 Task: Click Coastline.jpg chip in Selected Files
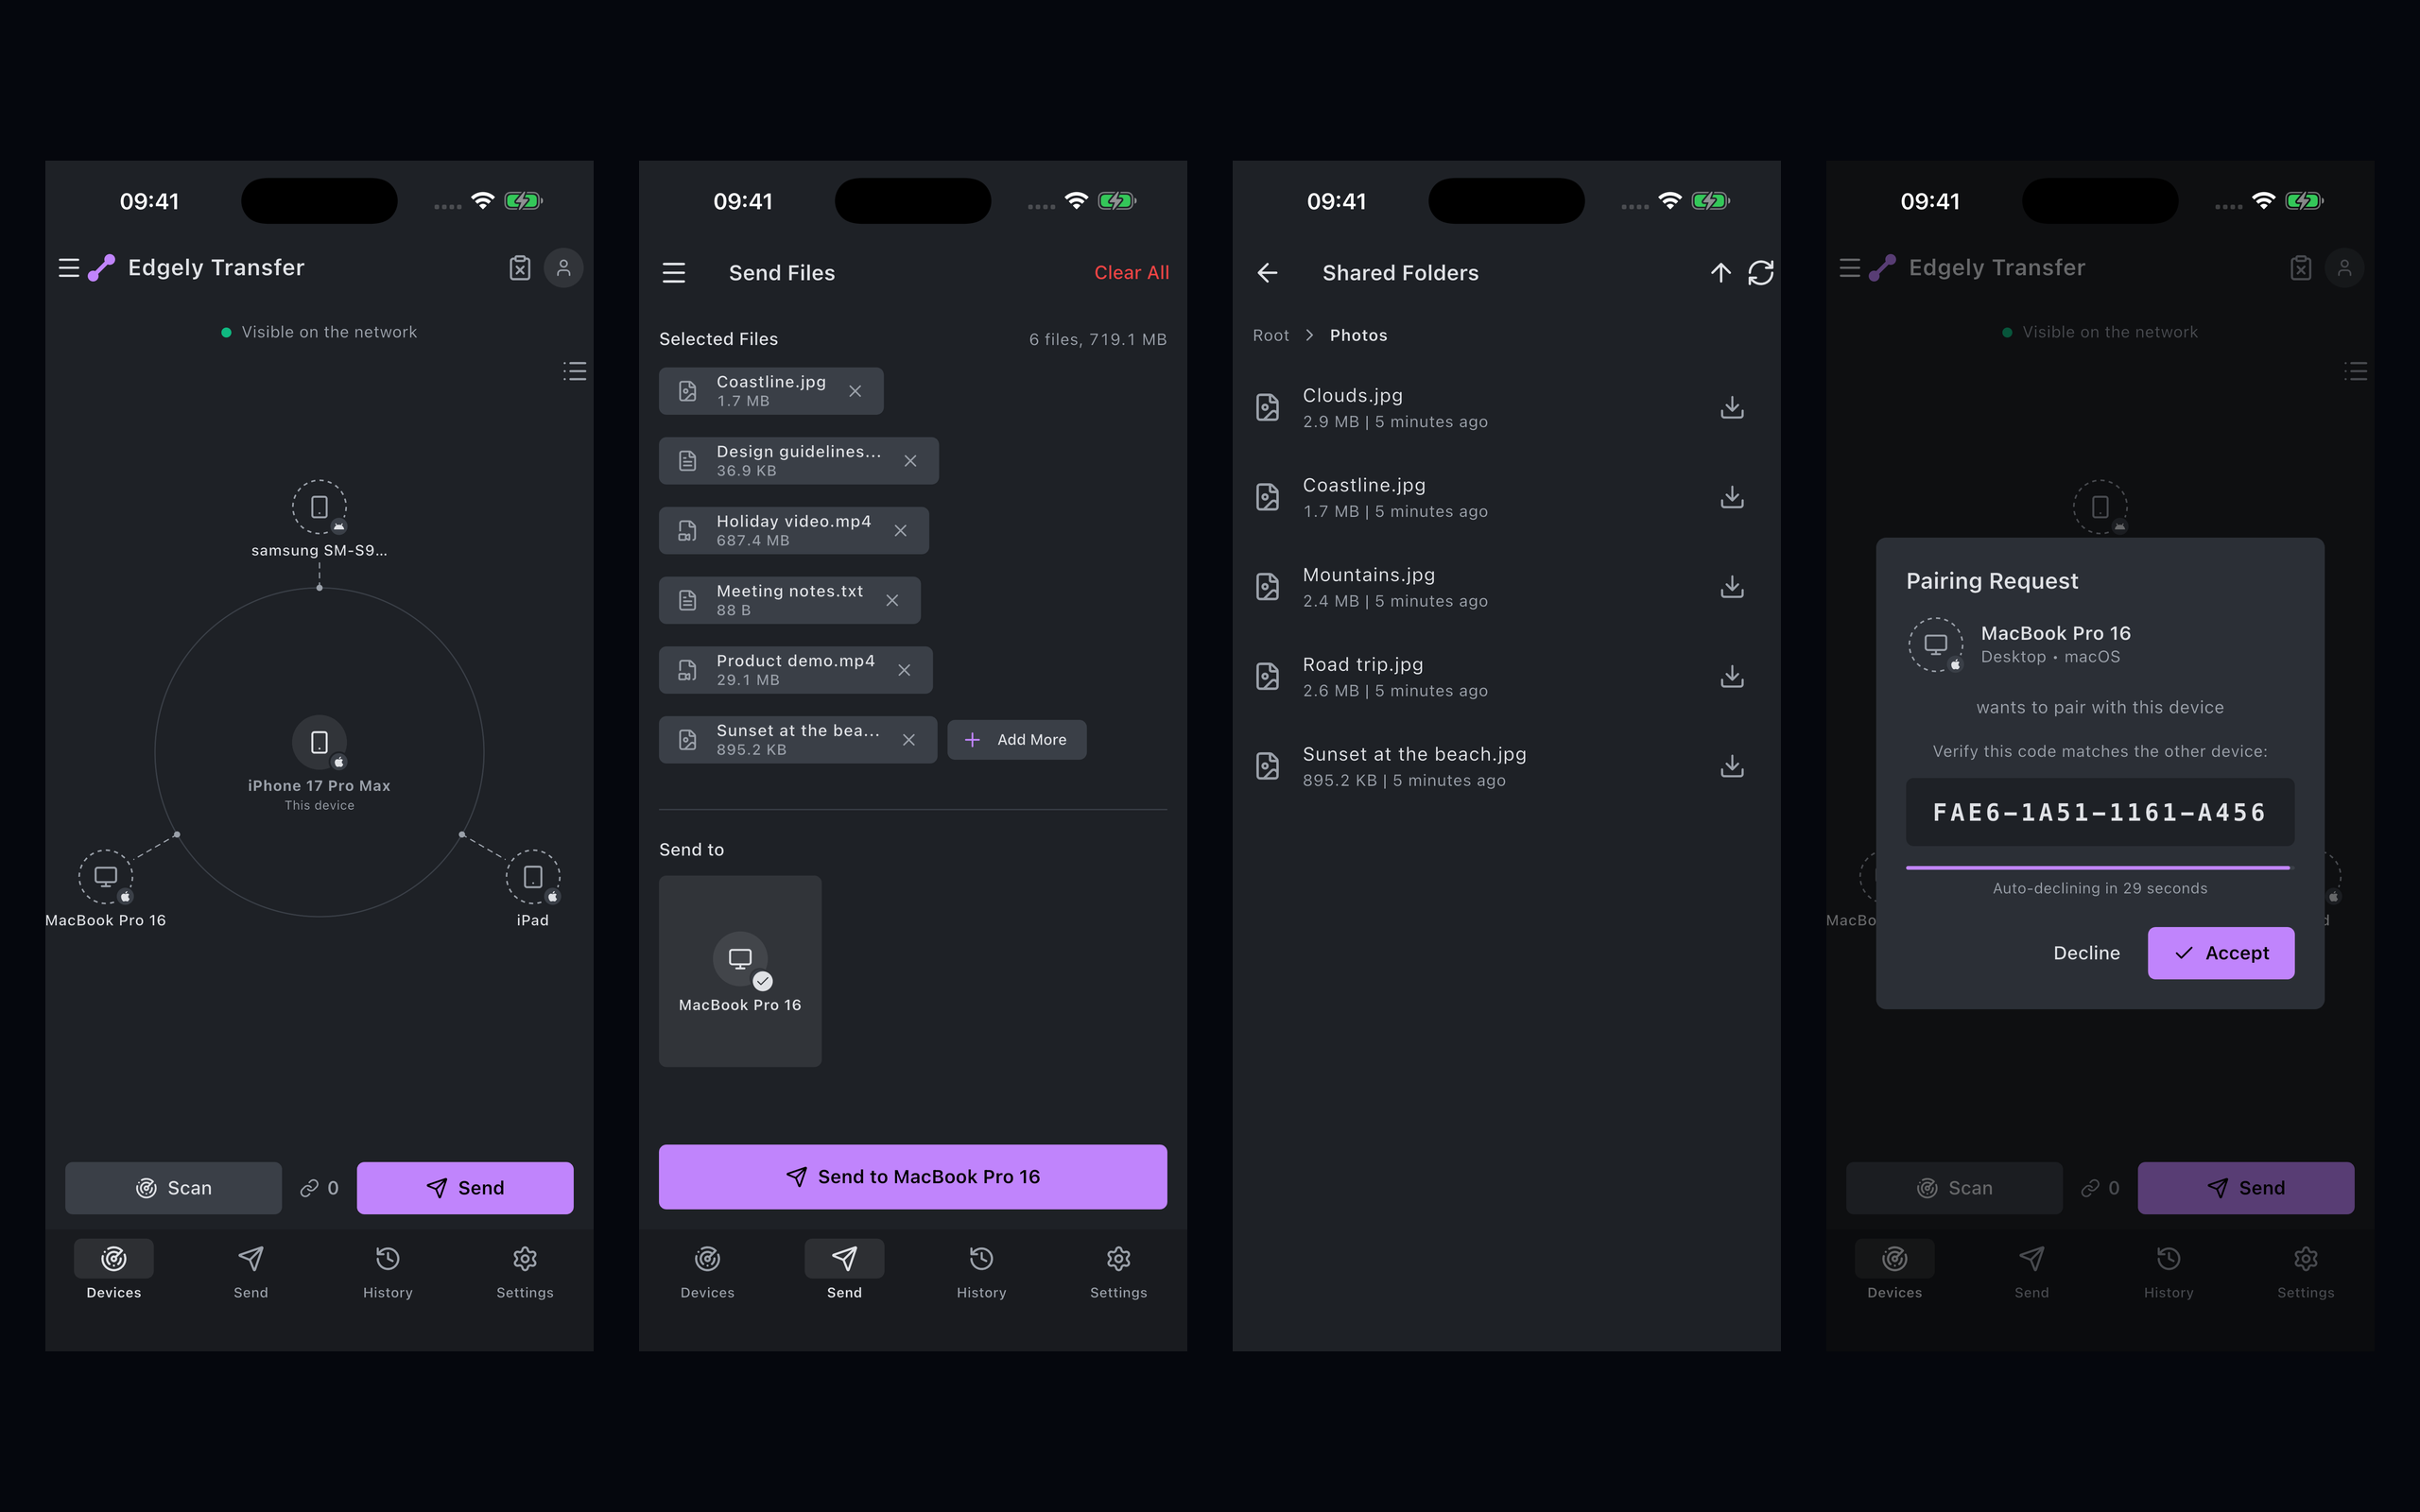(x=771, y=391)
